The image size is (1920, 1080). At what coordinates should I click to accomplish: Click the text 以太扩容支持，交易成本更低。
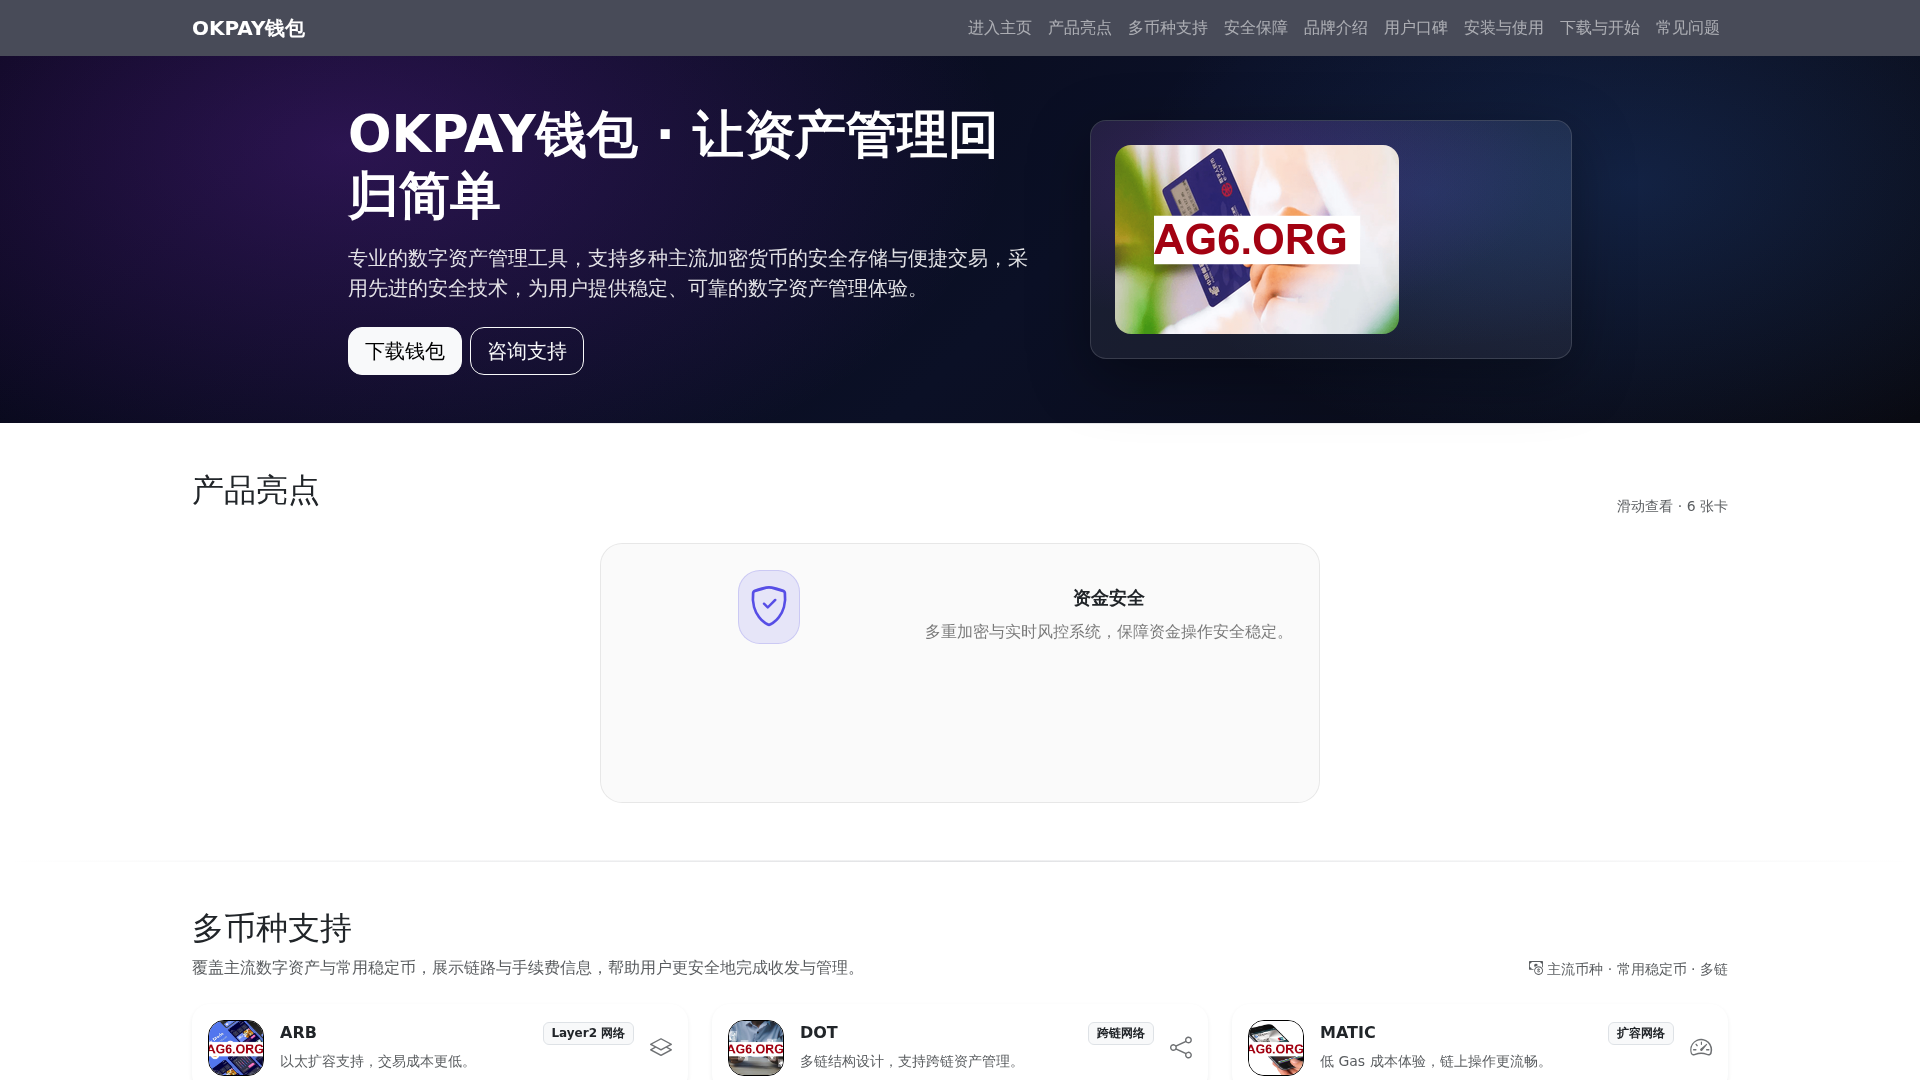(x=378, y=1061)
